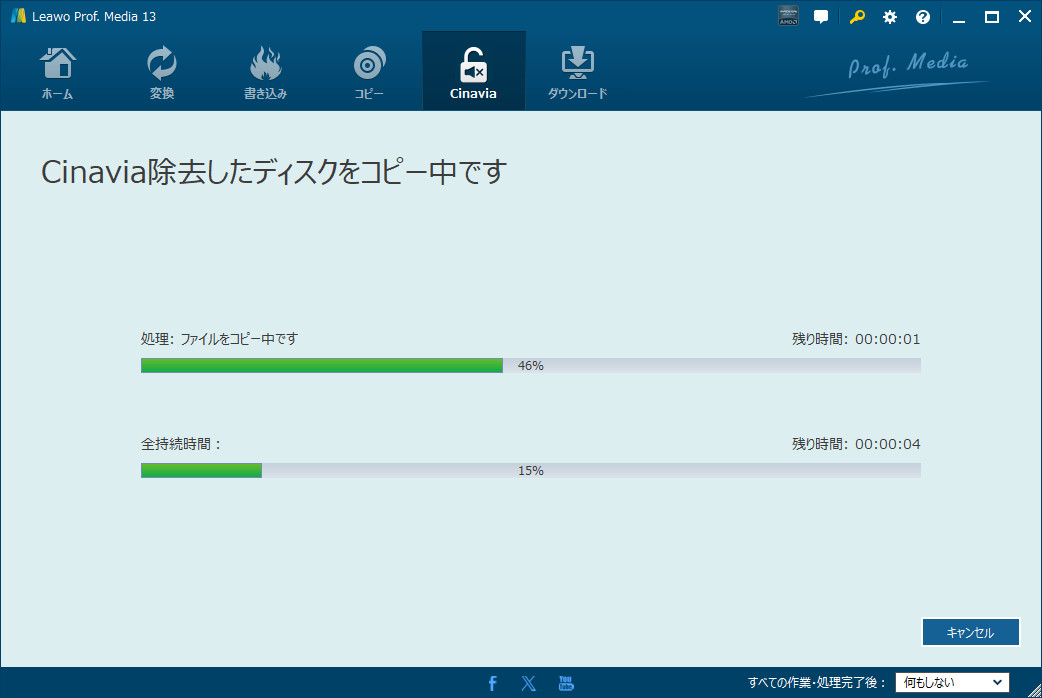Click the キャンセル button

[971, 632]
